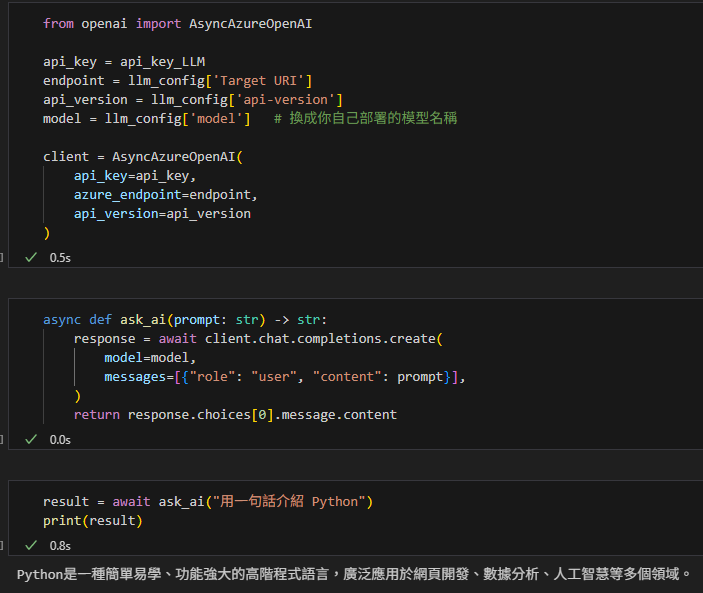Click the green checkmark beside 0.0s
This screenshot has width=703, height=593.
pyautogui.click(x=31, y=440)
